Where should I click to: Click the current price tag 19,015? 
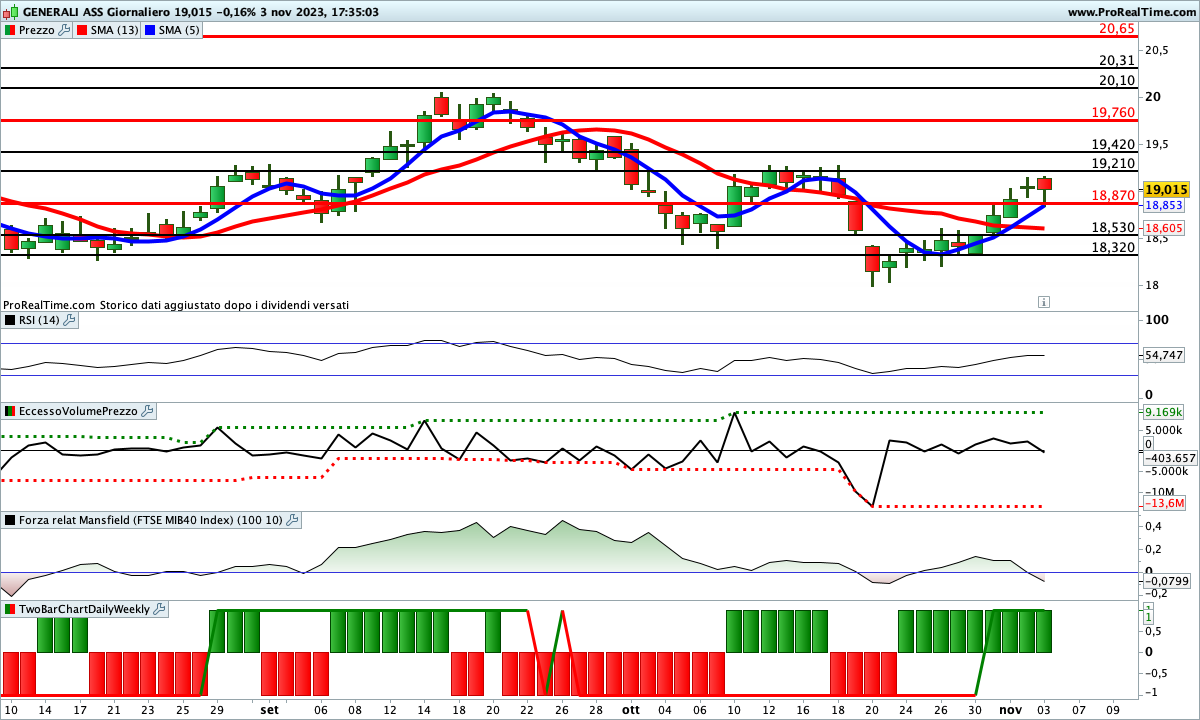(x=1166, y=189)
